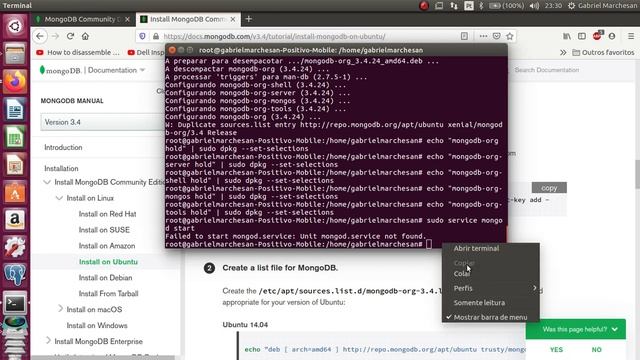
Task: Click the copy button above code
Action: pyautogui.click(x=549, y=188)
